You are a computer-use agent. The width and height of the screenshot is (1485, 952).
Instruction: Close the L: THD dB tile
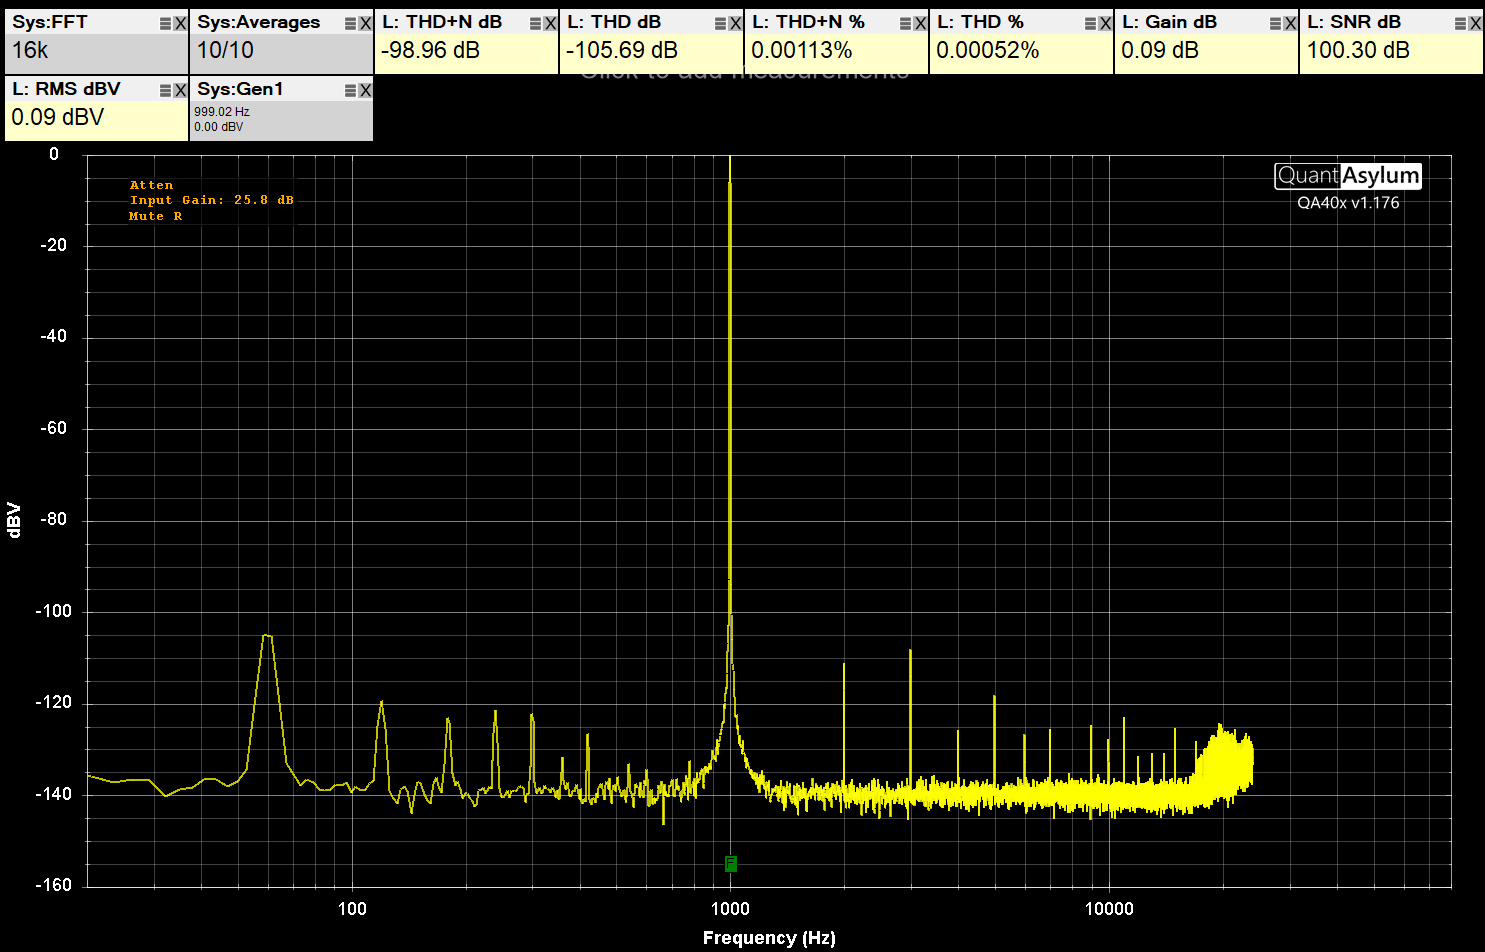(x=735, y=23)
